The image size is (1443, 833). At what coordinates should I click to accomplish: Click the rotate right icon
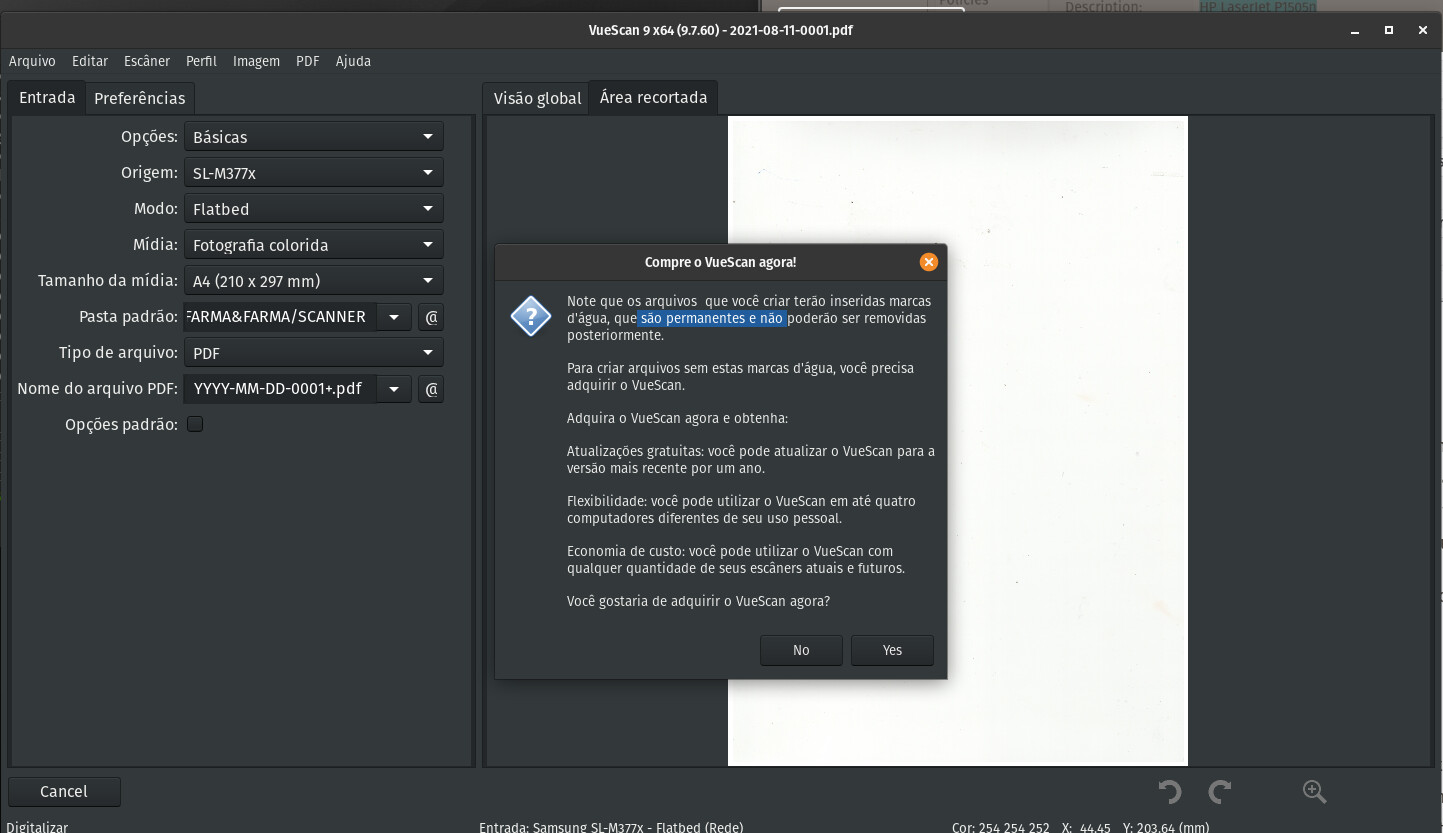tap(1219, 792)
